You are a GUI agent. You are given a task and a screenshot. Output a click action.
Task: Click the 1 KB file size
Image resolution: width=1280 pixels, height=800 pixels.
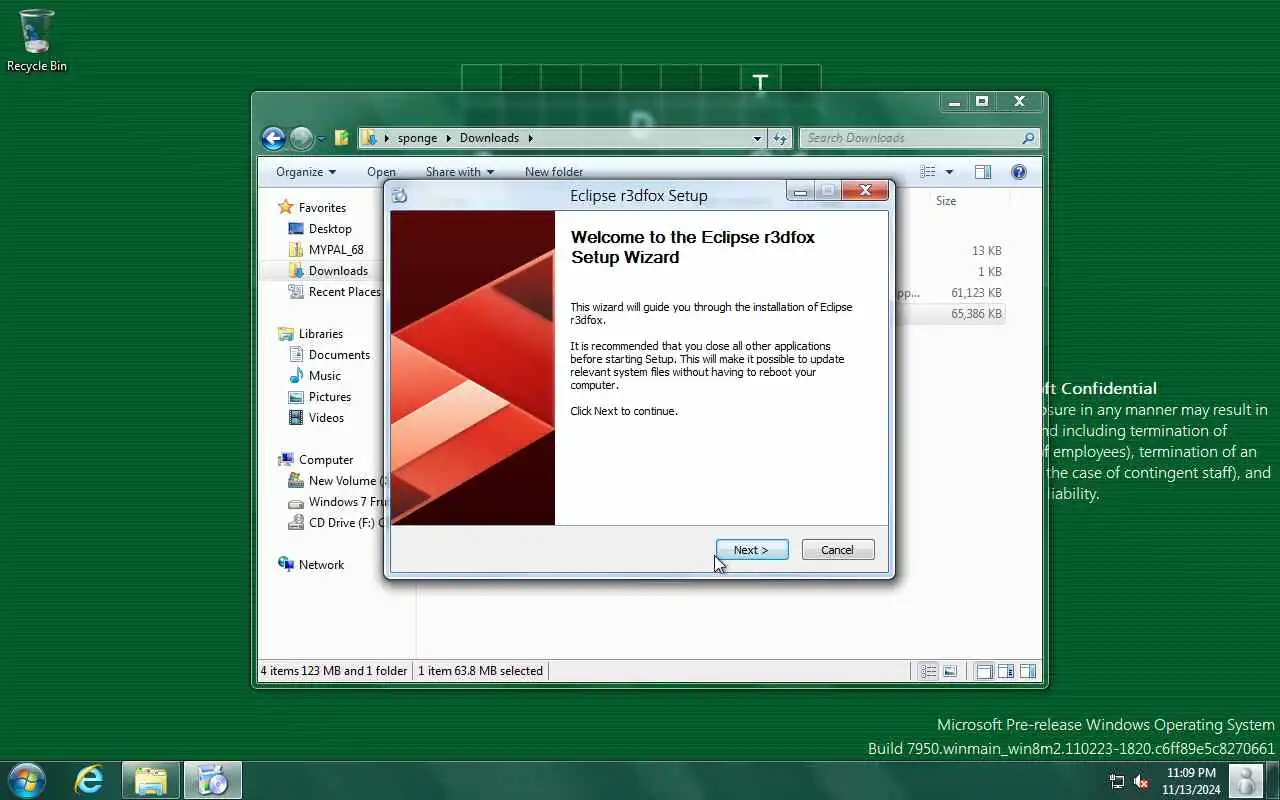[x=990, y=271]
